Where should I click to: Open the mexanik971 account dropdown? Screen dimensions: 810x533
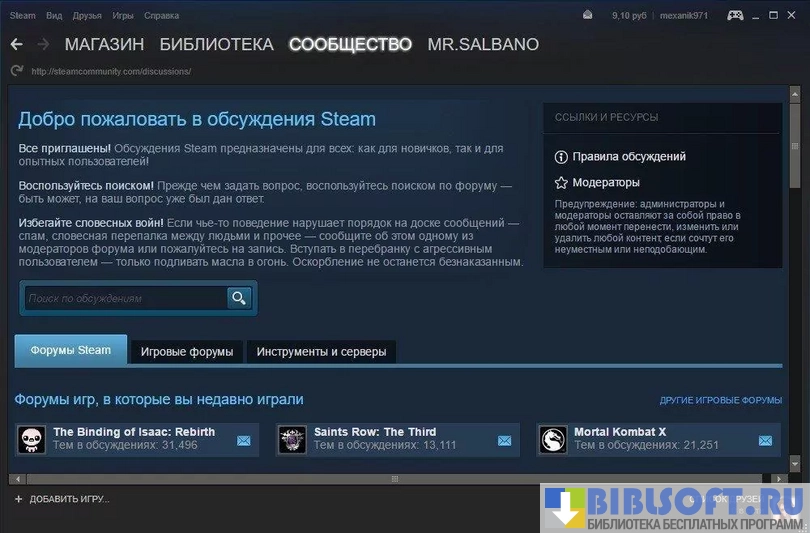pyautogui.click(x=684, y=15)
